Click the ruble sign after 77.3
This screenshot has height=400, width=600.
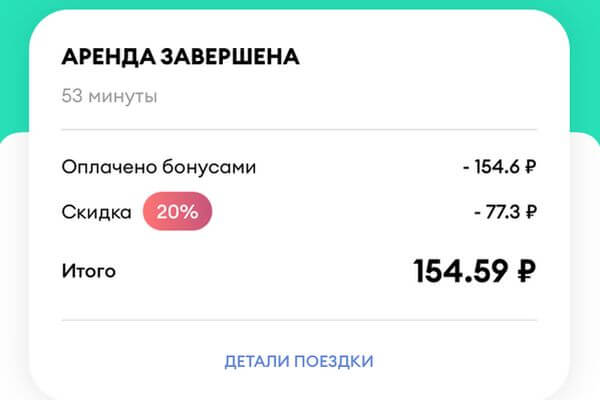(x=531, y=211)
